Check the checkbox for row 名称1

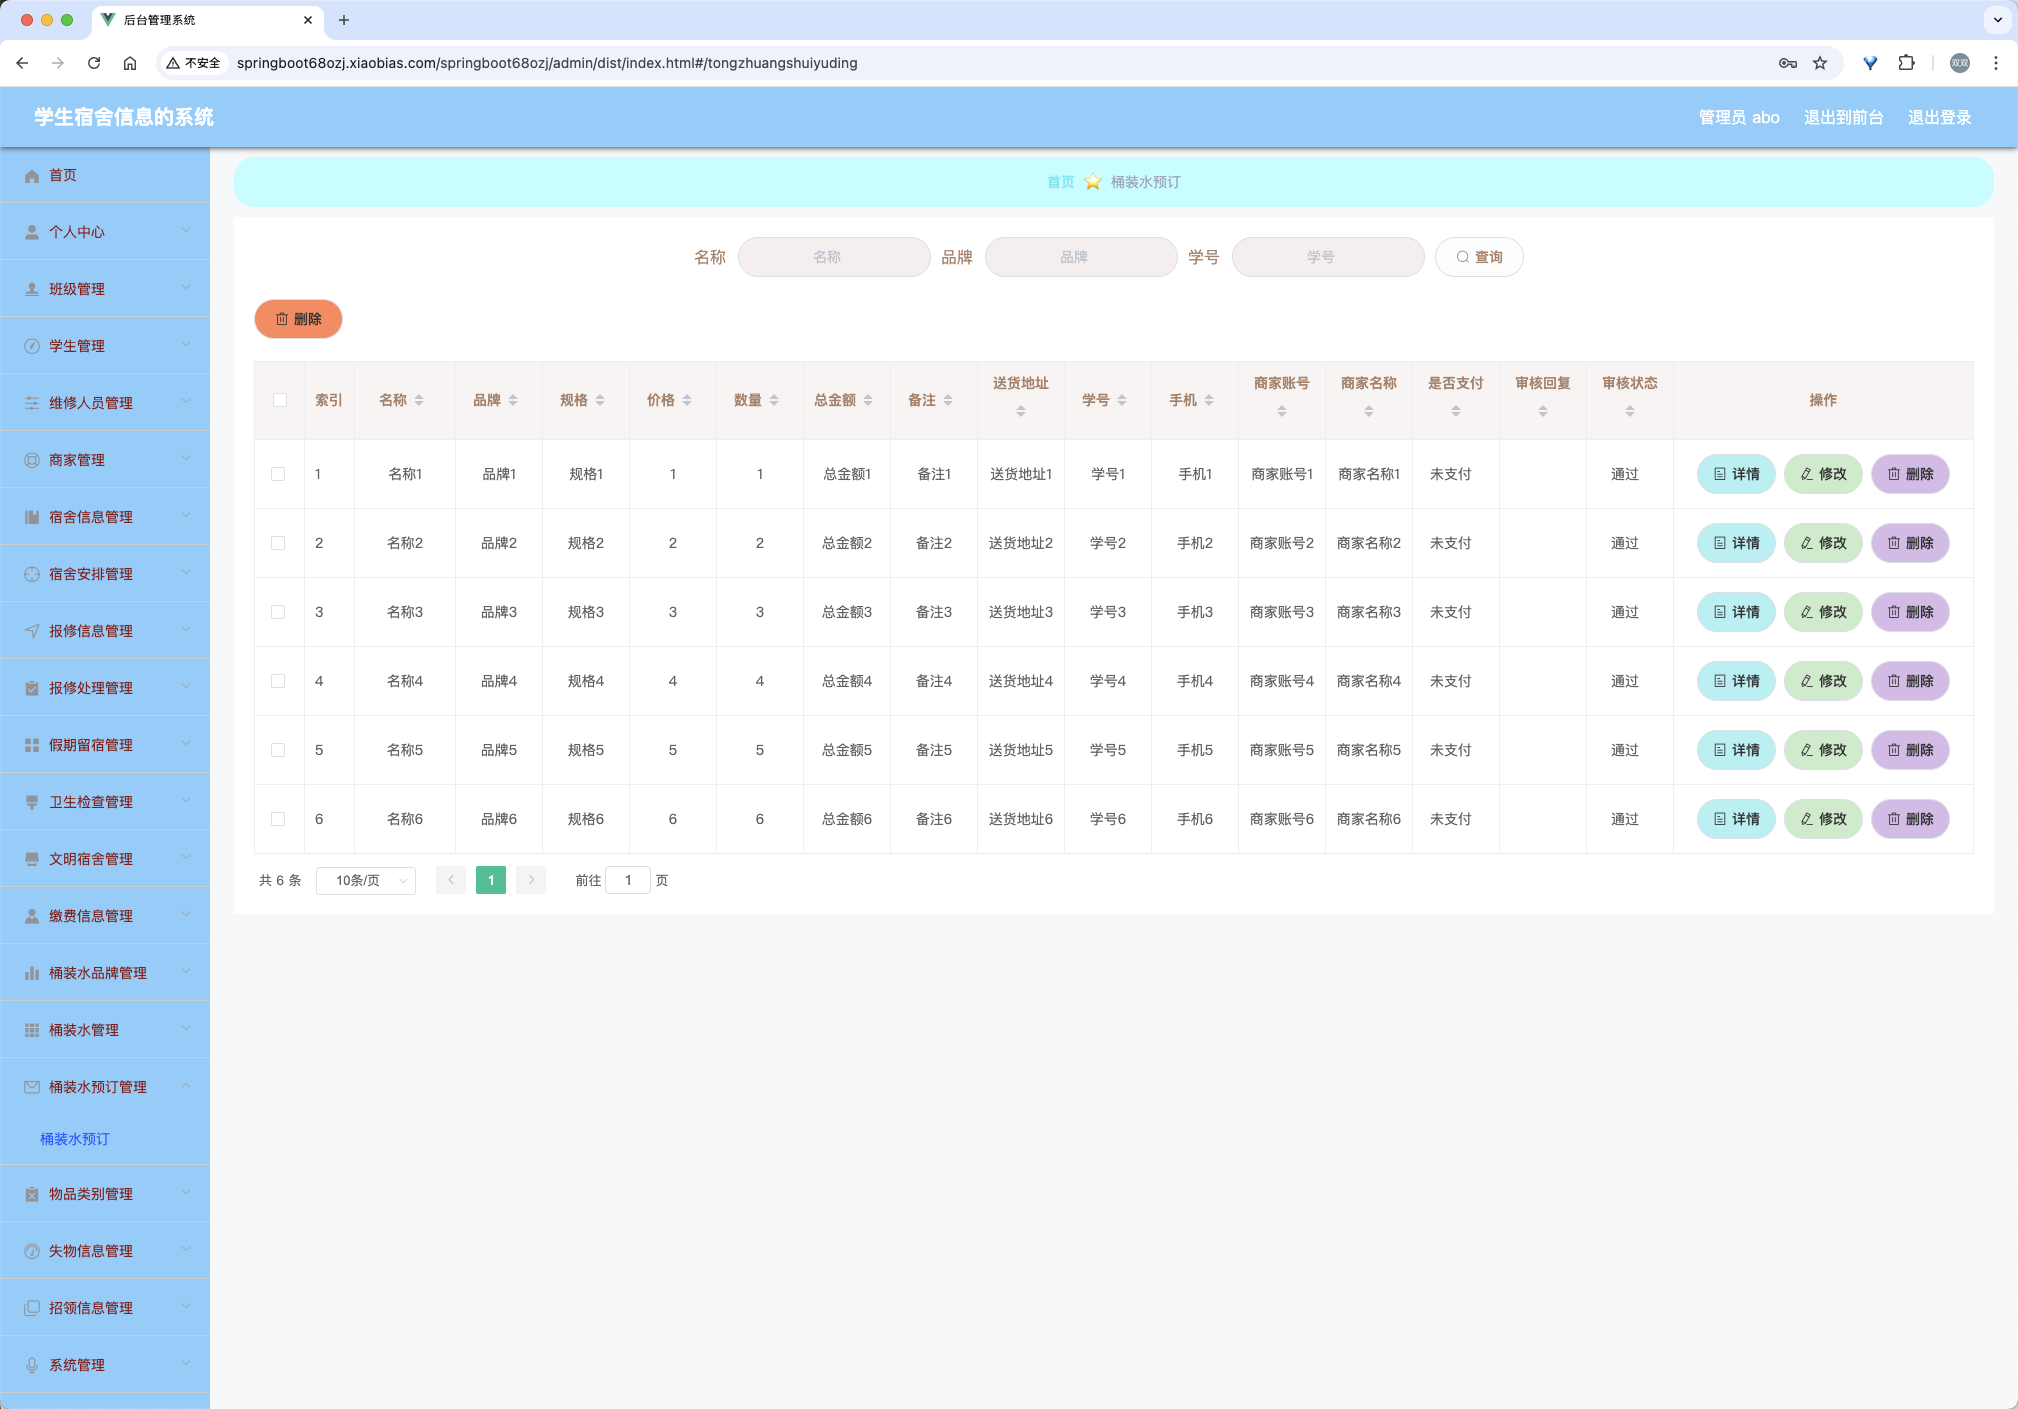pyautogui.click(x=278, y=474)
